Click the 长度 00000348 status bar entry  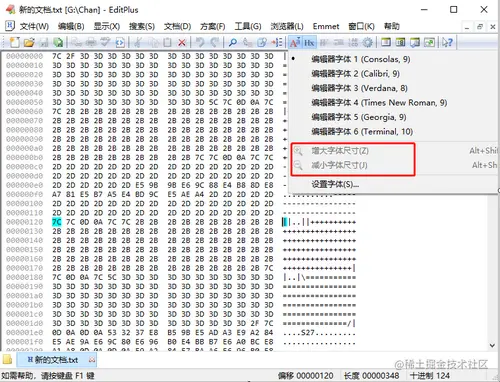pyautogui.click(x=371, y=376)
